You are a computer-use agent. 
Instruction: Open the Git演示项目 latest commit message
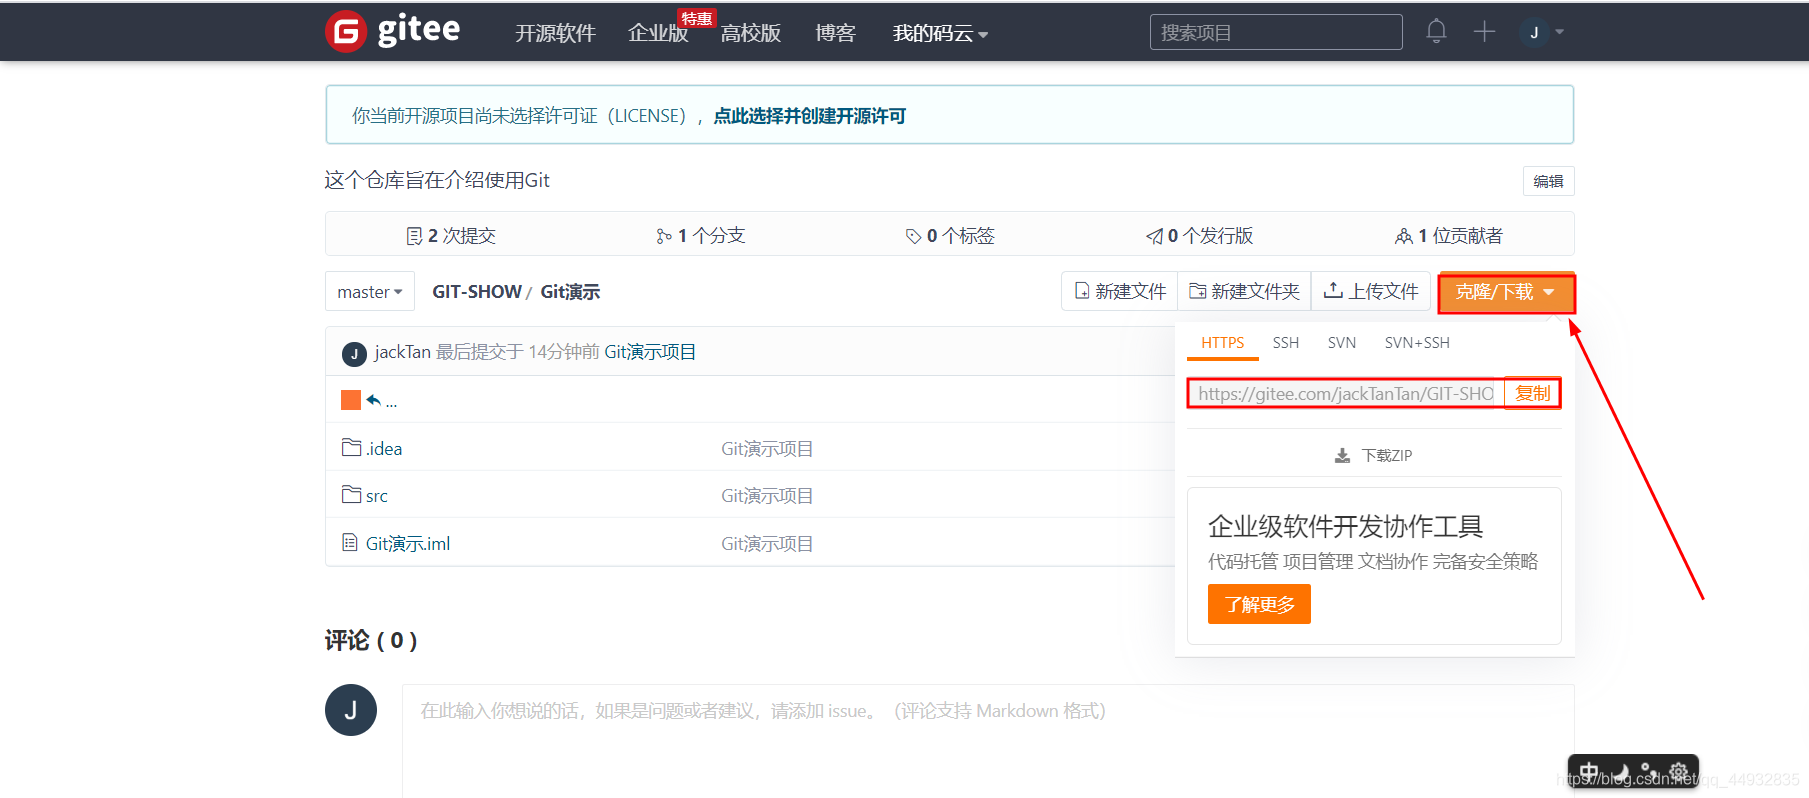point(650,352)
